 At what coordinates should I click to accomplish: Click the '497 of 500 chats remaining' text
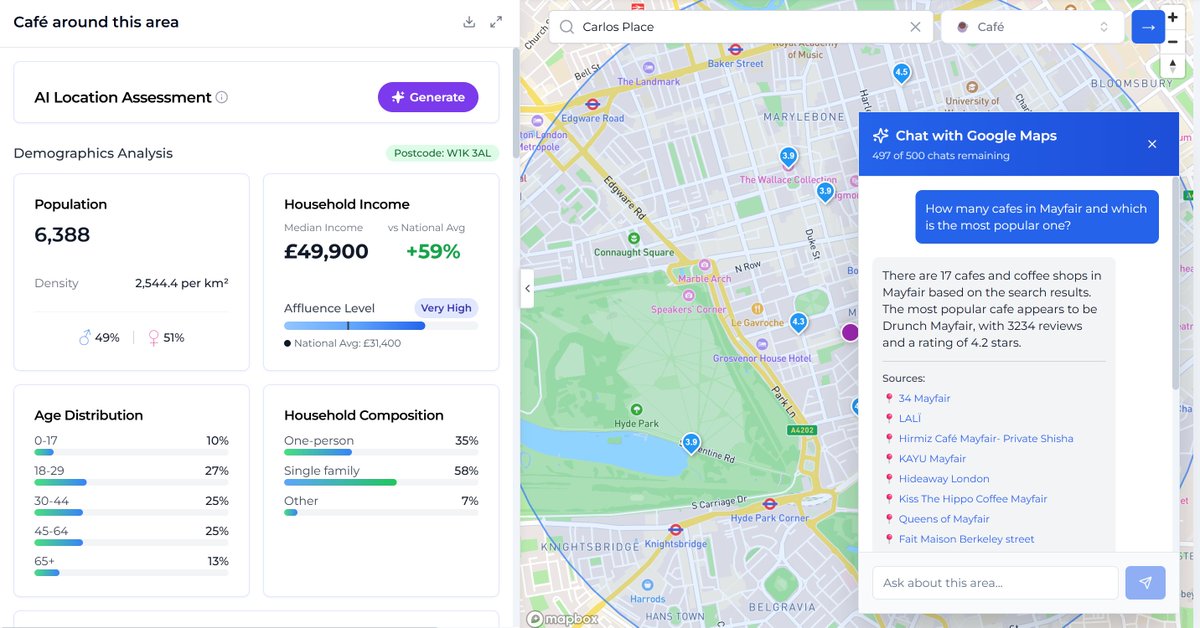[941, 156]
